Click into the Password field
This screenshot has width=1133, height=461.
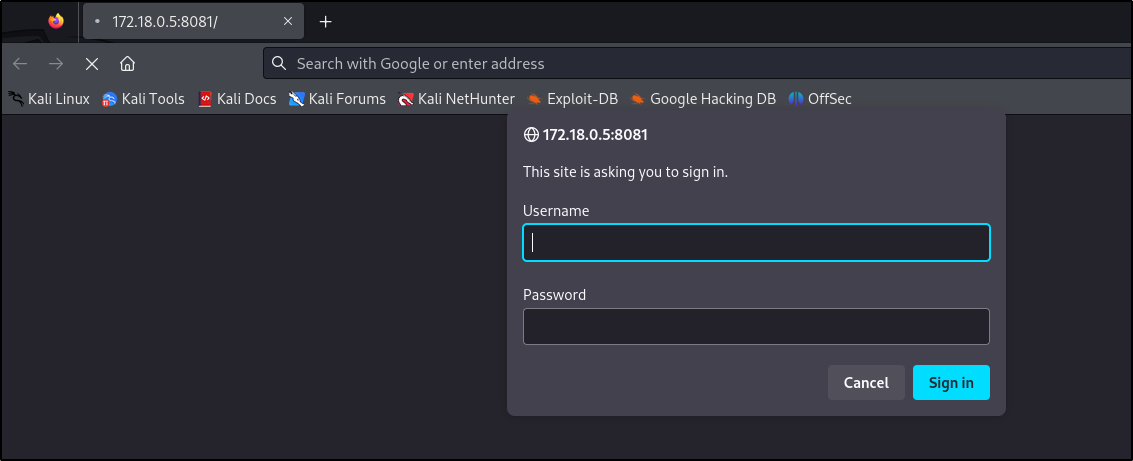(756, 326)
